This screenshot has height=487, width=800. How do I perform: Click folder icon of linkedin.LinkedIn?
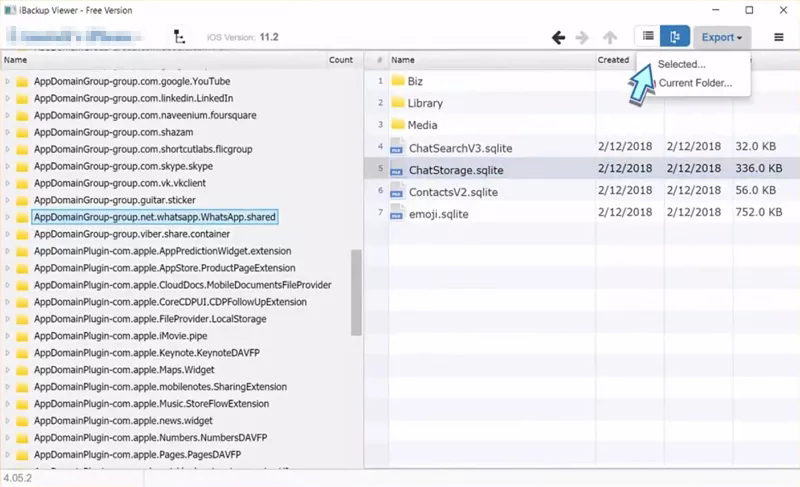coord(22,98)
